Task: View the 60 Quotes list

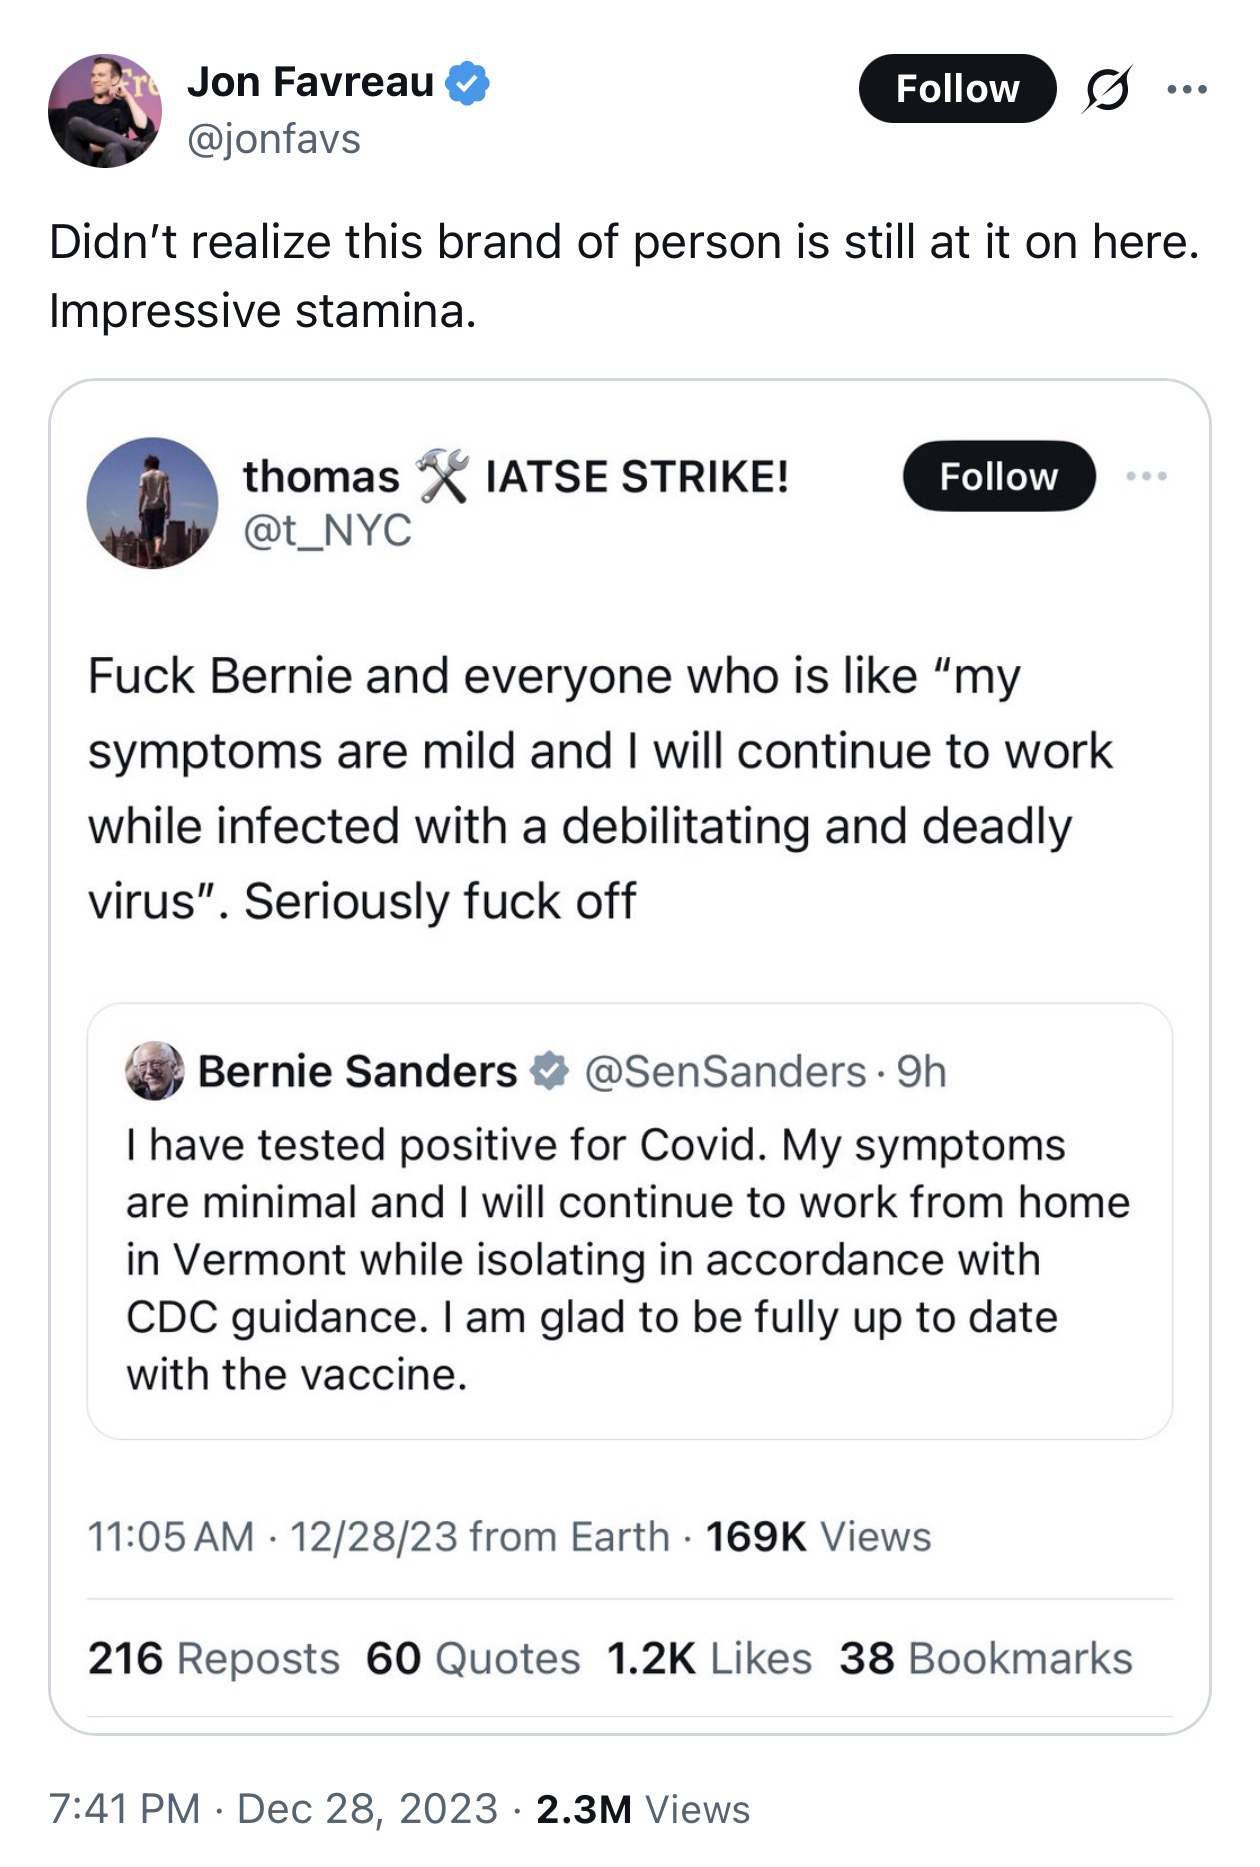Action: (472, 1658)
